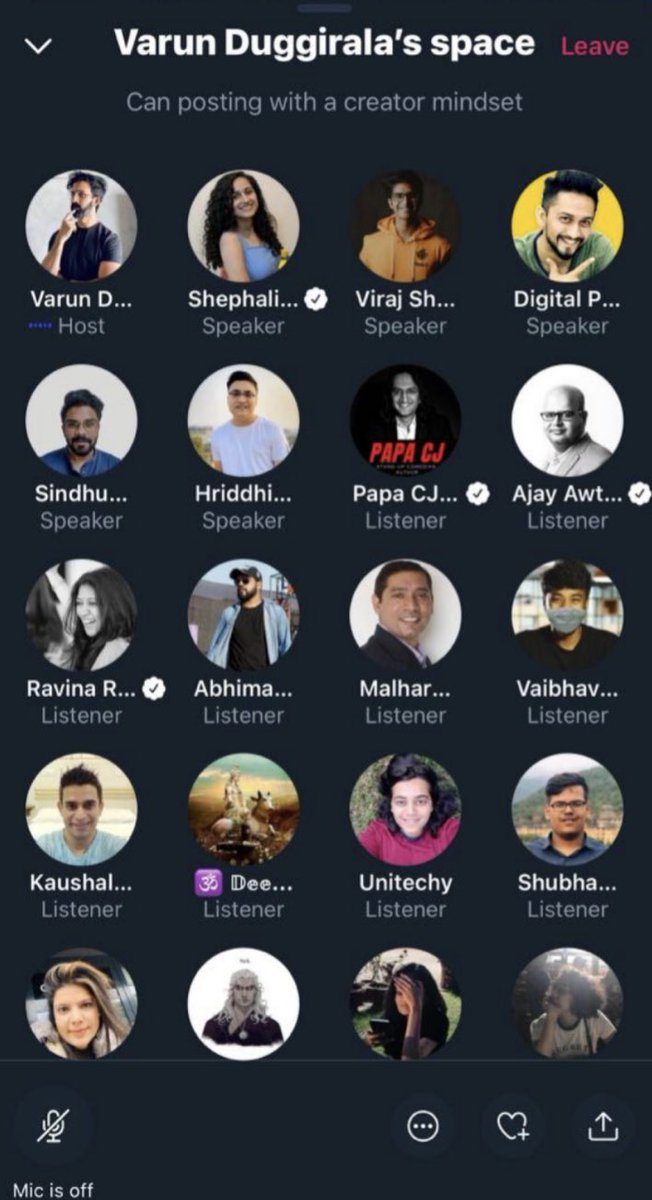Select Shephali's speaker avatar
Image resolution: width=652 pixels, height=1200 pixels.
[x=243, y=225]
